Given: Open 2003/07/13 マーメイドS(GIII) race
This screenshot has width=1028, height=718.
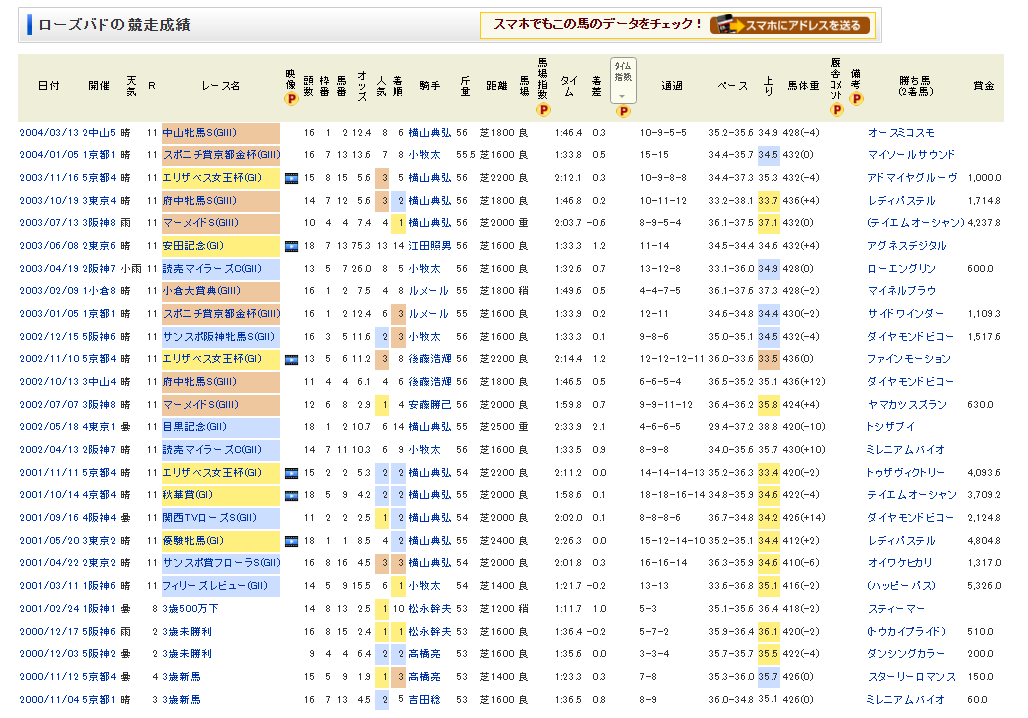Looking at the screenshot, I should [201, 223].
